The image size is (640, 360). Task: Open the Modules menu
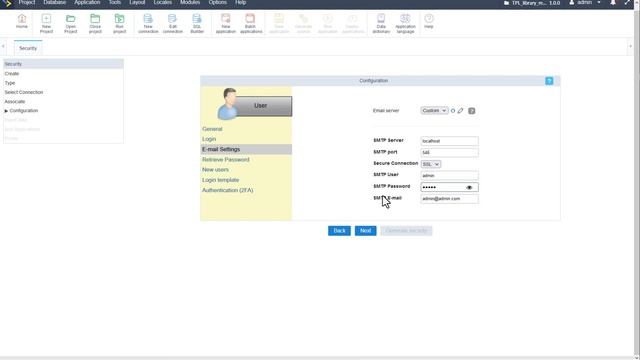tap(190, 2)
